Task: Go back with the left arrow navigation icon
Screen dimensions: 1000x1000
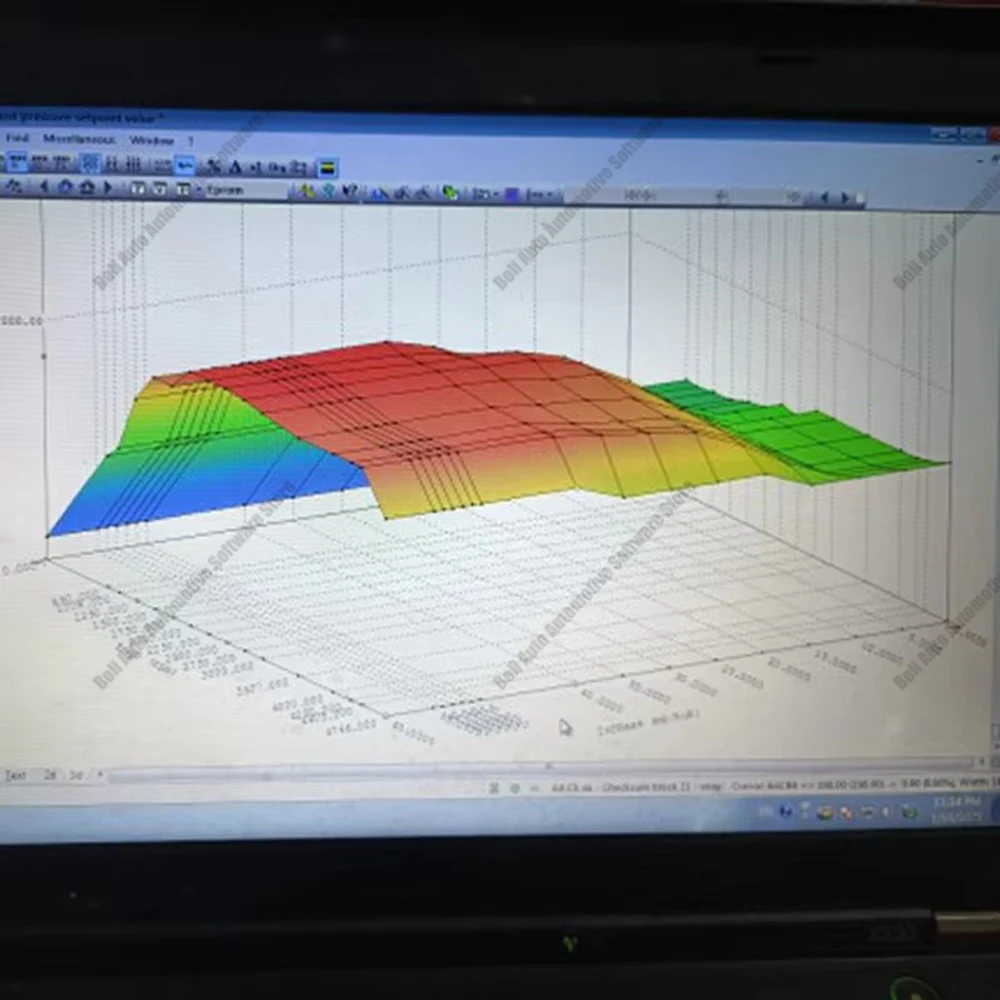Action: (43, 186)
